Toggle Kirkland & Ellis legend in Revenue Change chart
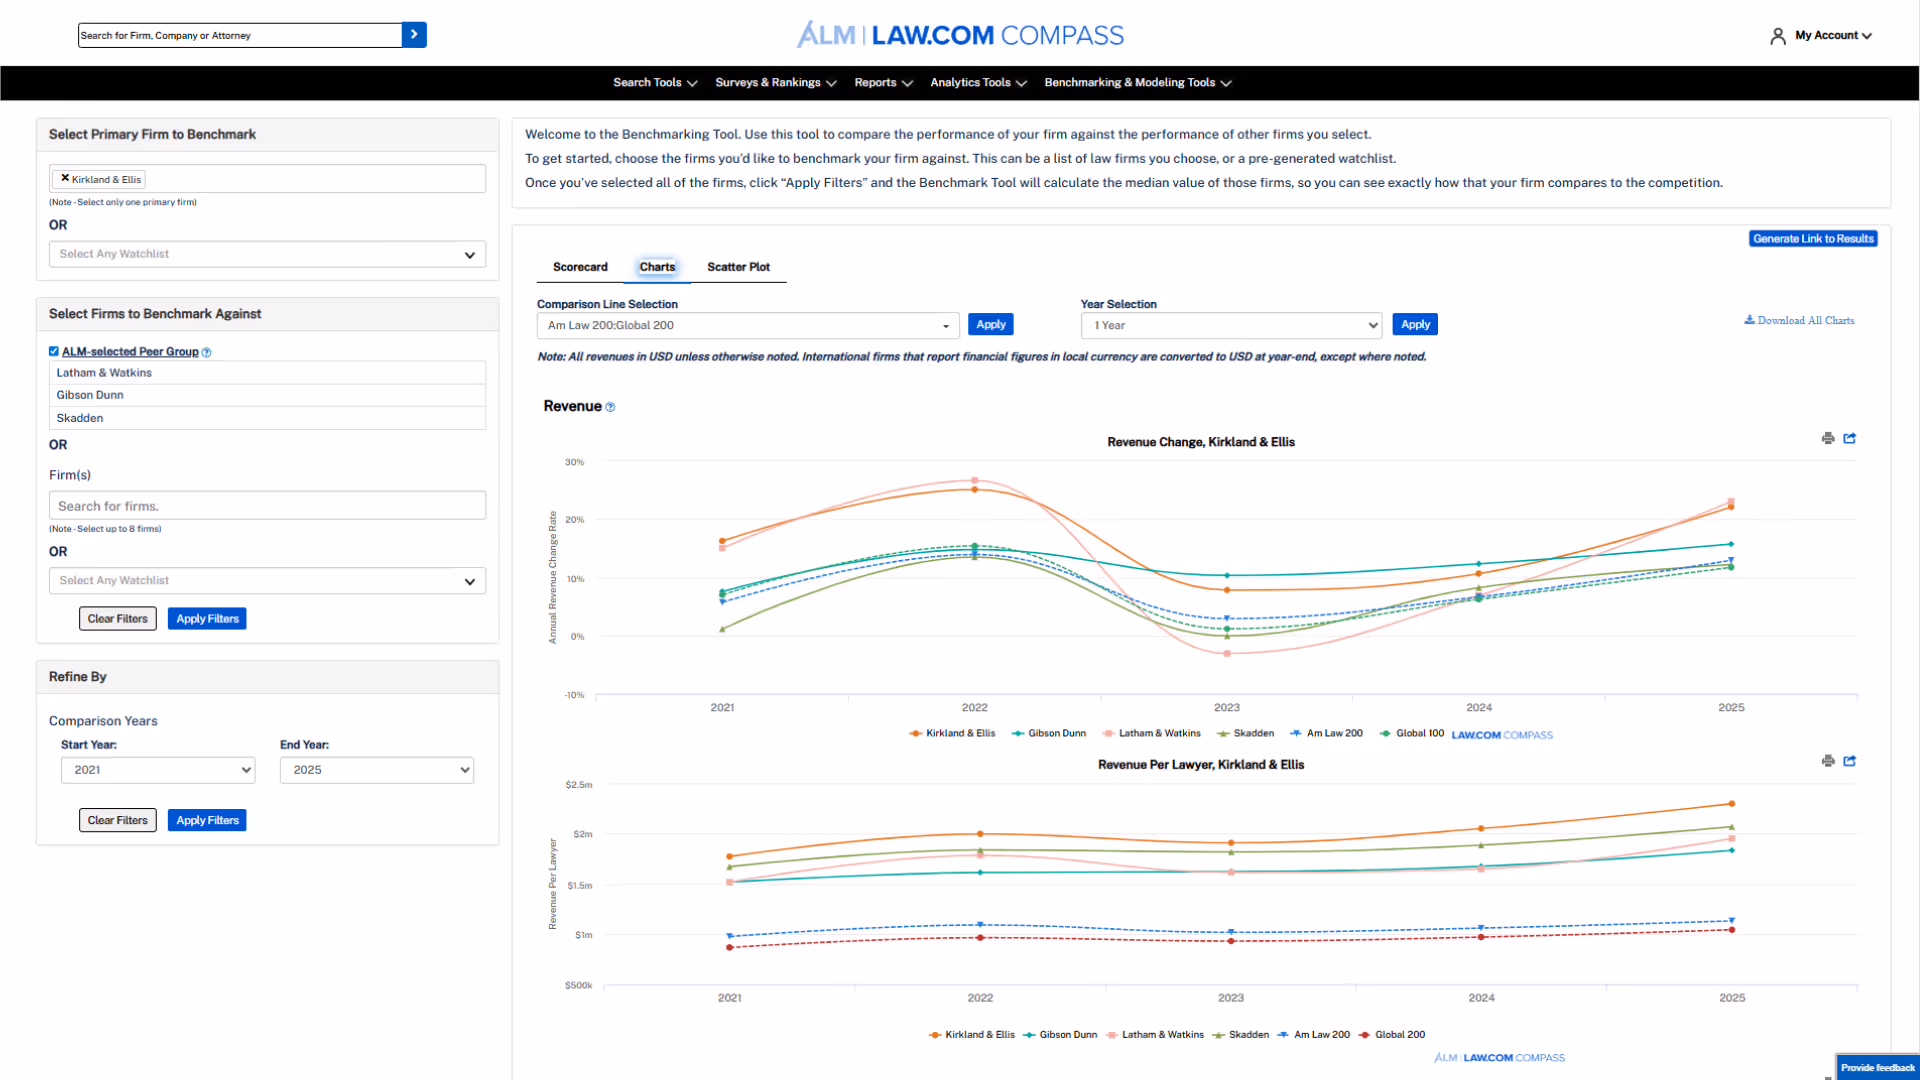Image resolution: width=1920 pixels, height=1080 pixels. 952,733
